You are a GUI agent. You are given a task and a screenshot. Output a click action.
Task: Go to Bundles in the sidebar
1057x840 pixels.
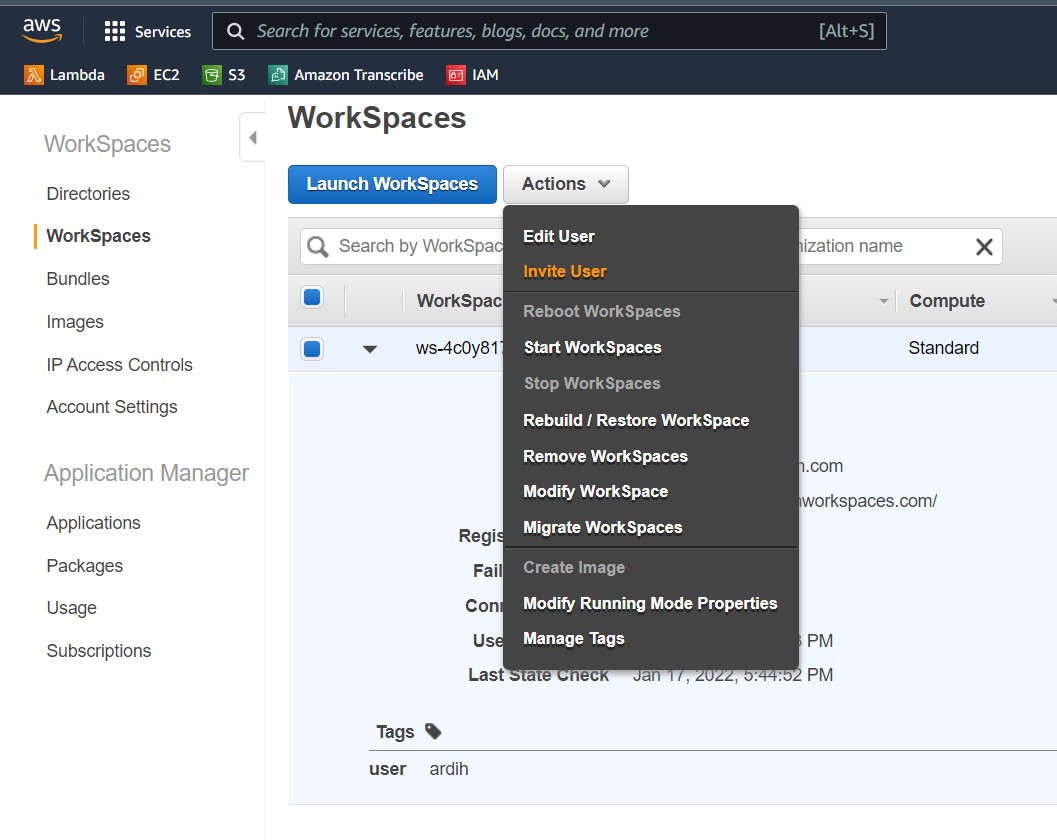[78, 278]
